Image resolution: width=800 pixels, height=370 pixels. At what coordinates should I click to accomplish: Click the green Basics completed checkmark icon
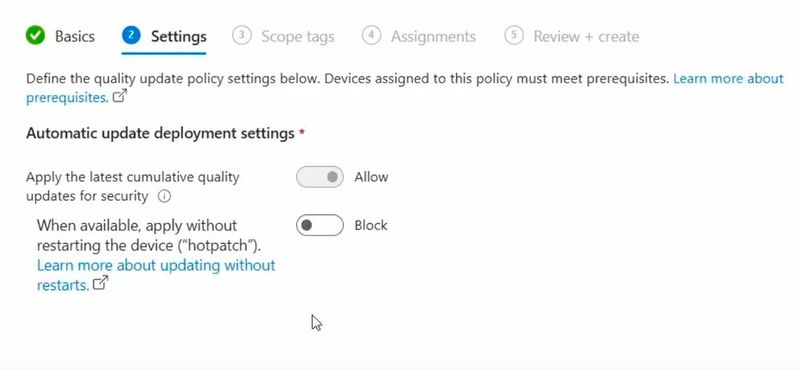click(x=35, y=36)
